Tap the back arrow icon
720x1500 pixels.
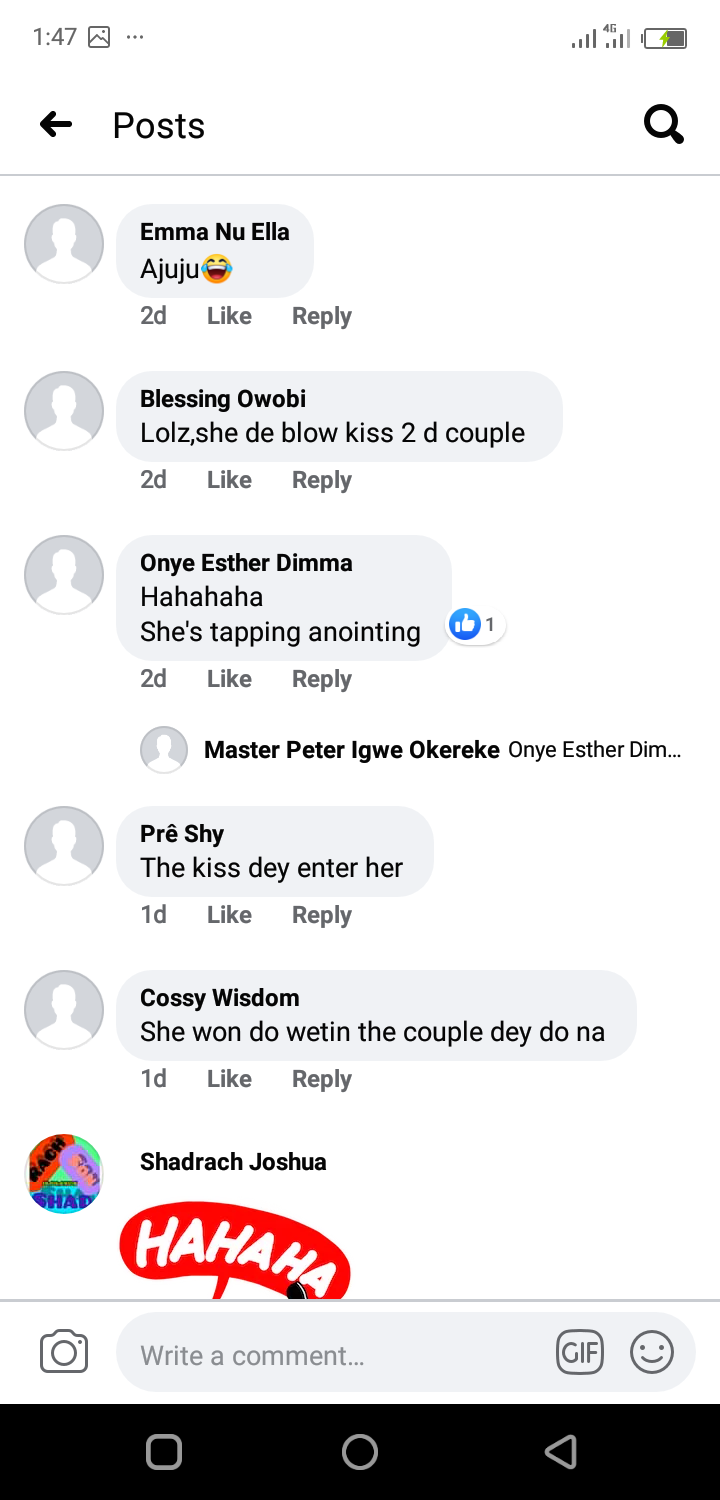click(56, 125)
